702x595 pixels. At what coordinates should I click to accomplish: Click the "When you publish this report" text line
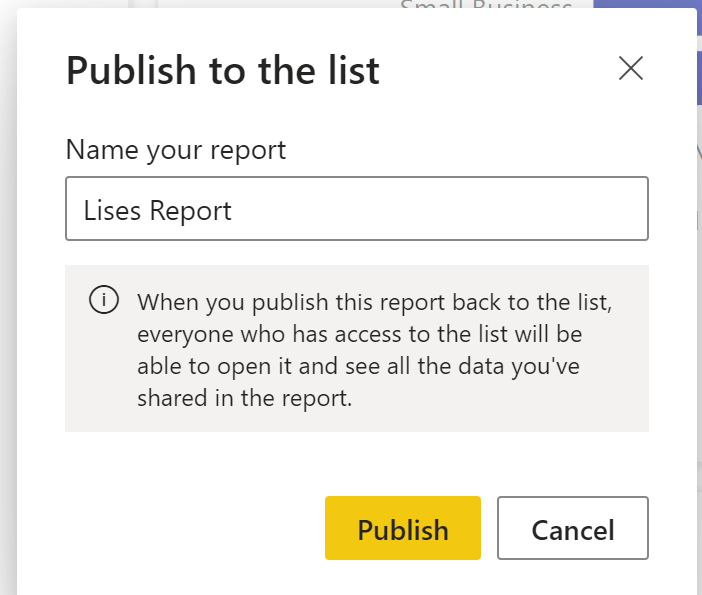pyautogui.click(x=375, y=301)
